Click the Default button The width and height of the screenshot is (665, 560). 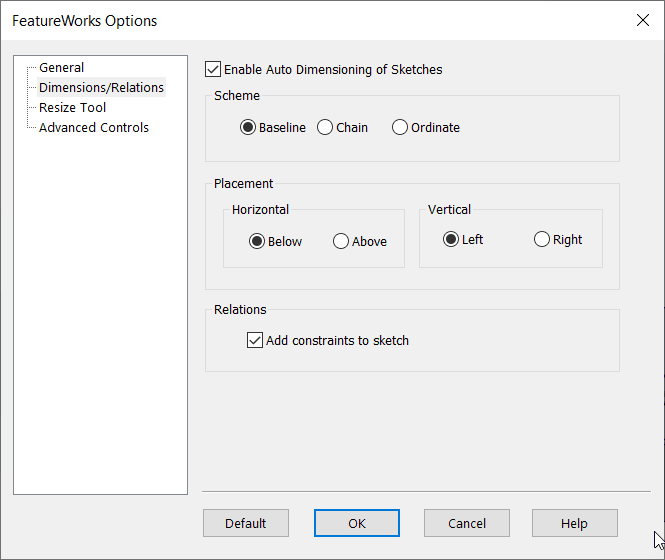pos(246,523)
